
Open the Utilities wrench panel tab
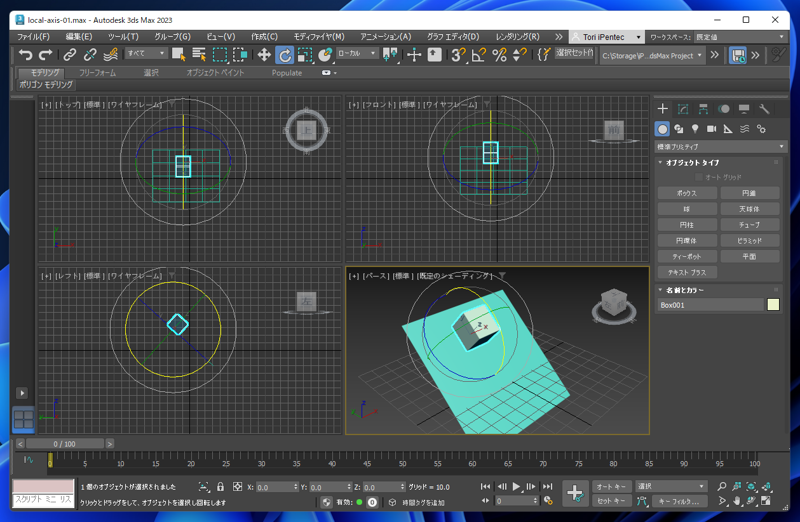(764, 109)
